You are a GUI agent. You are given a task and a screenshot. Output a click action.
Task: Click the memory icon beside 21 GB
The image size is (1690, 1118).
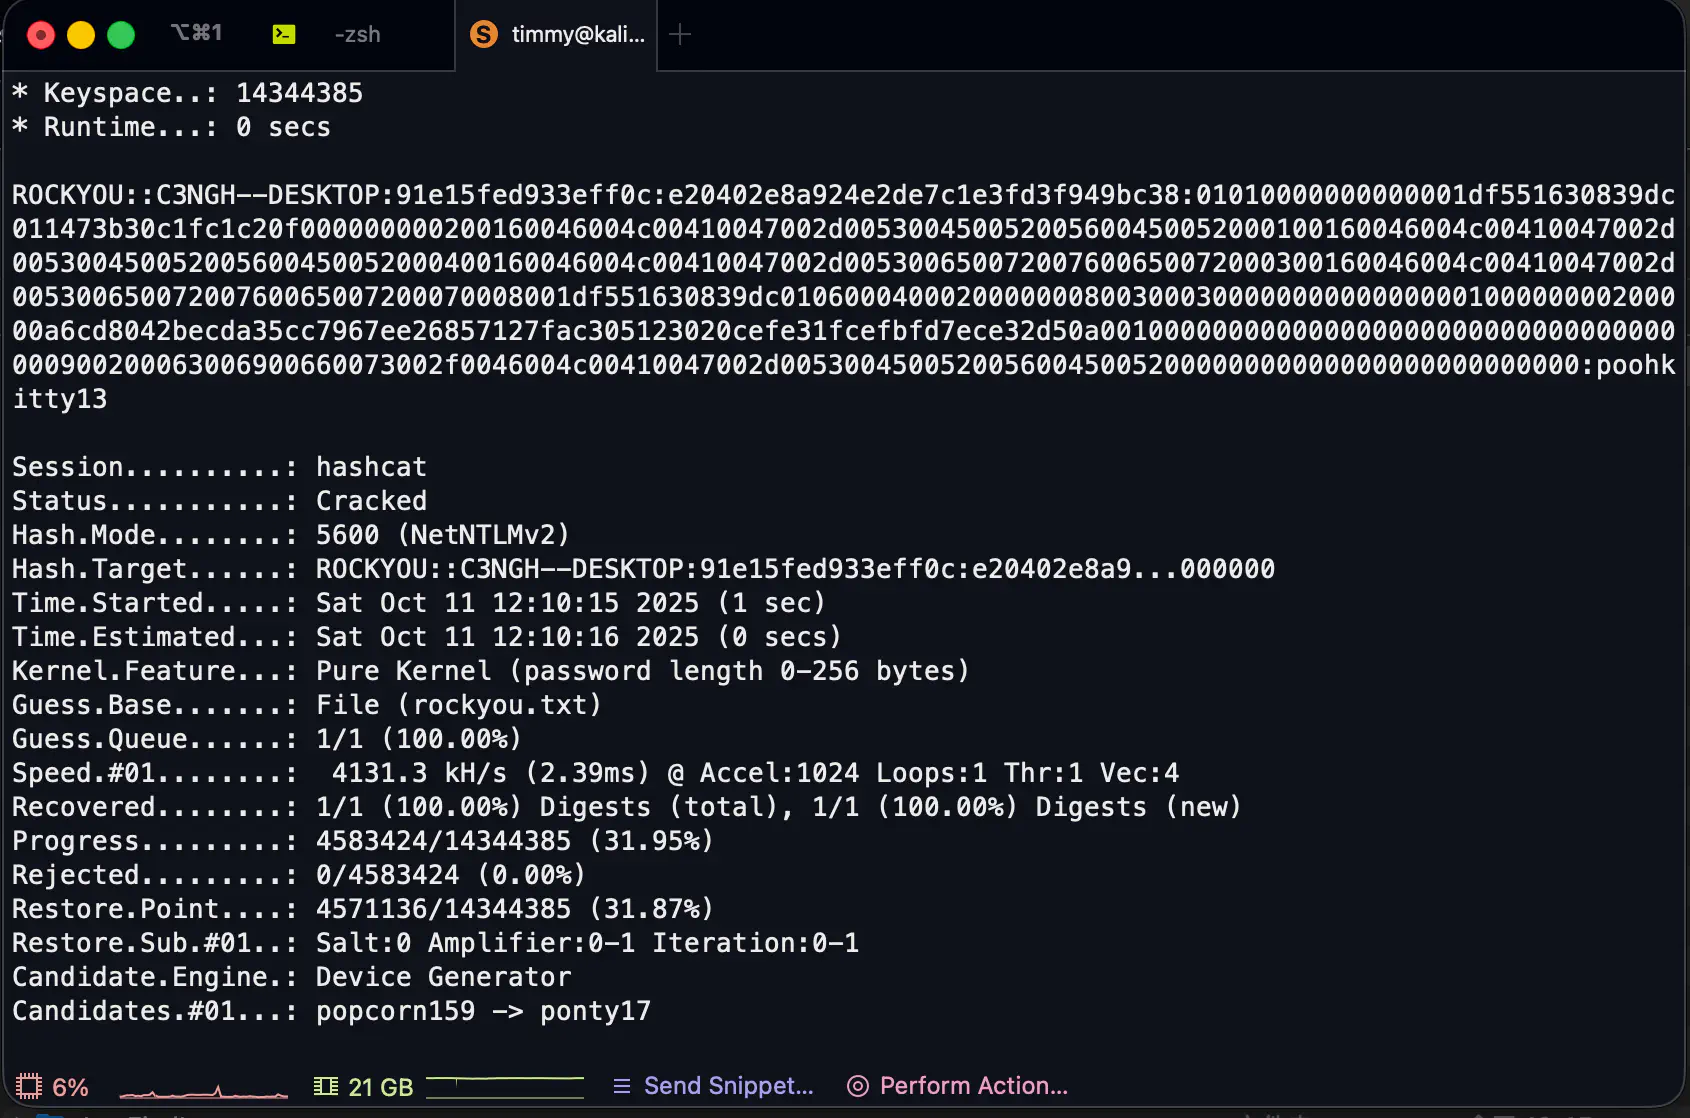326,1086
